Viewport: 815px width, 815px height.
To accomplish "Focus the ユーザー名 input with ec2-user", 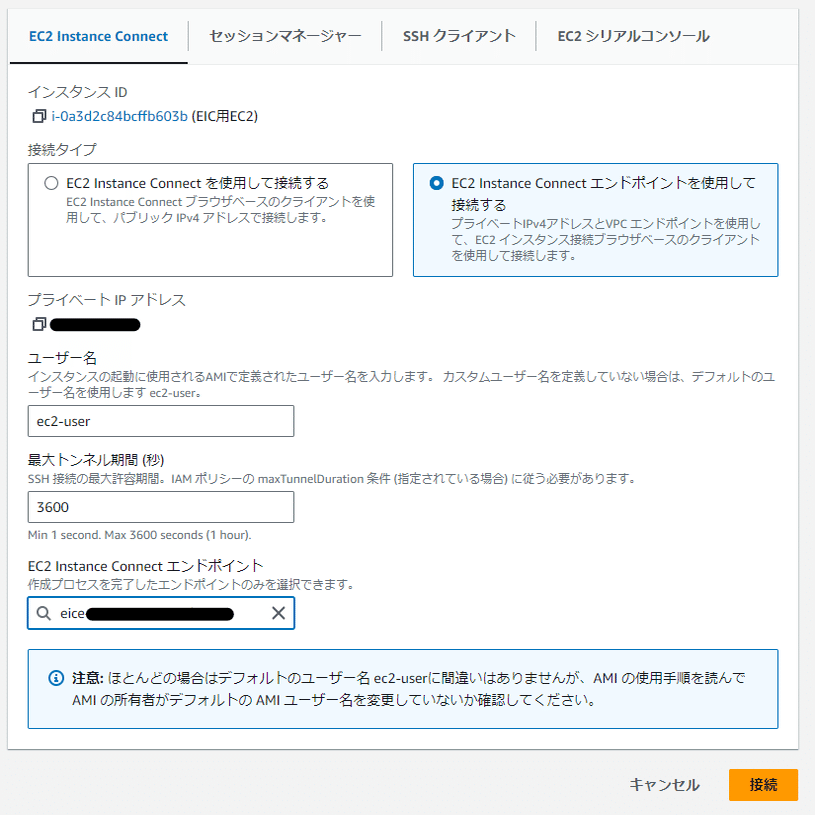I will [x=161, y=421].
